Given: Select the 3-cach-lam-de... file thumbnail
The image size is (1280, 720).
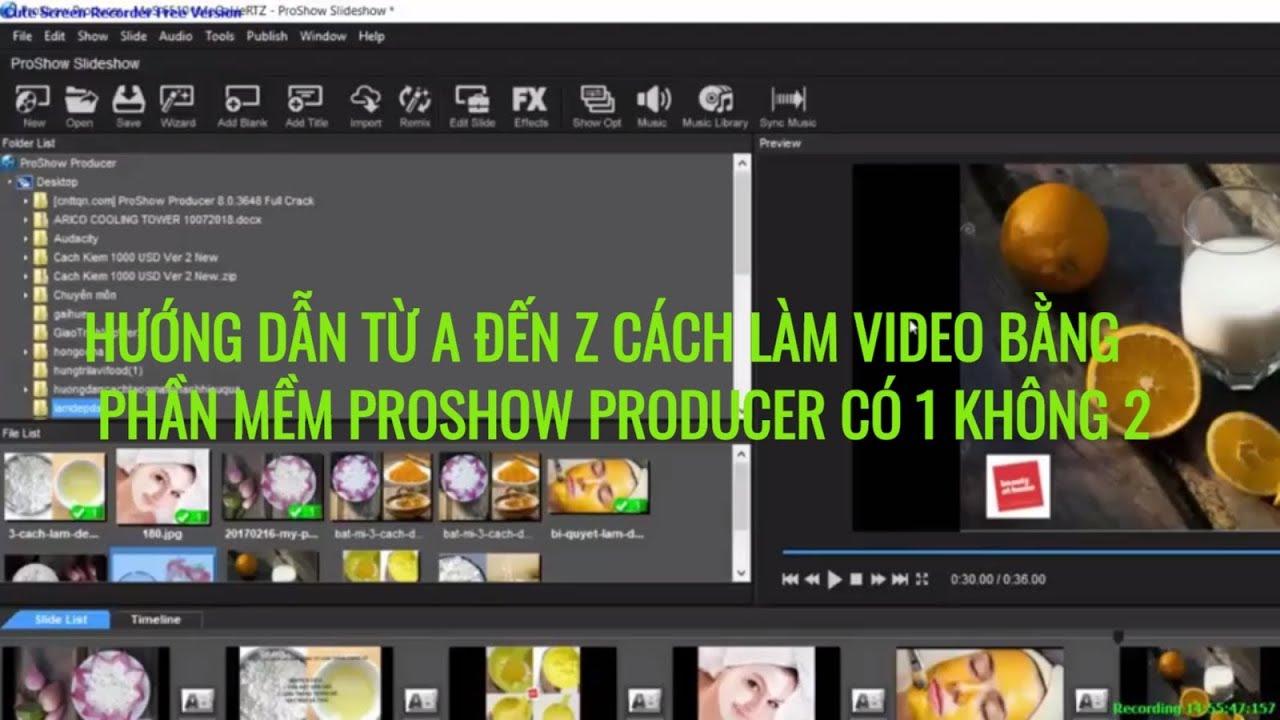Looking at the screenshot, I should 55,486.
